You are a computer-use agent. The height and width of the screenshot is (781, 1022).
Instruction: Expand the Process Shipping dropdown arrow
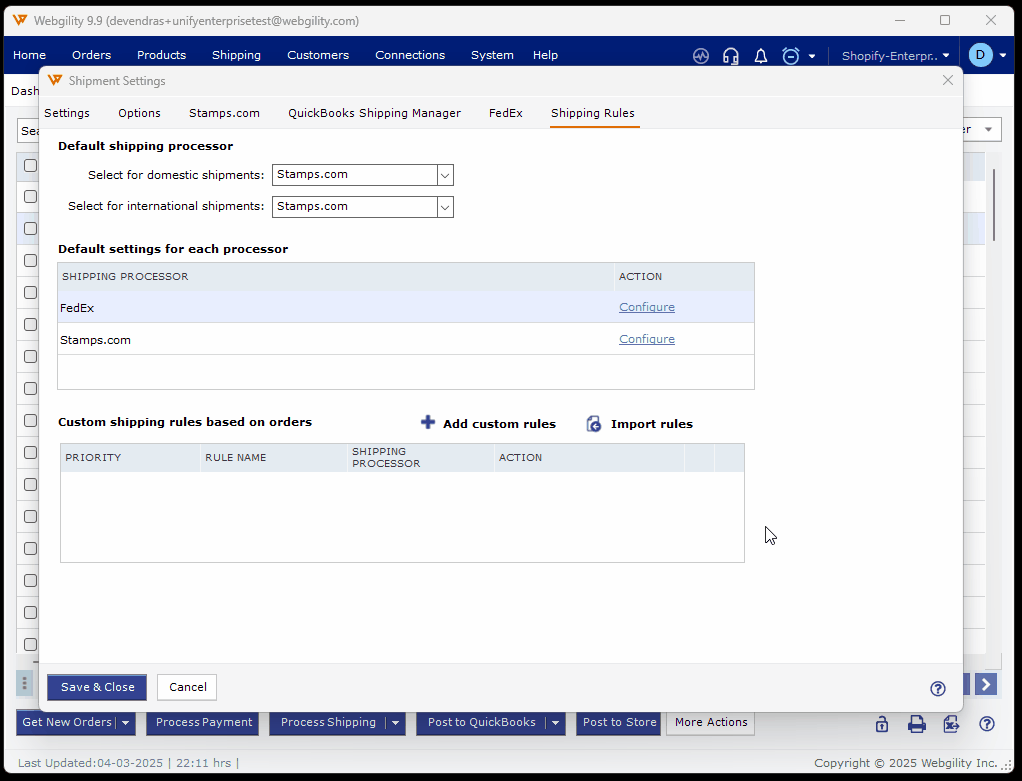pos(395,722)
